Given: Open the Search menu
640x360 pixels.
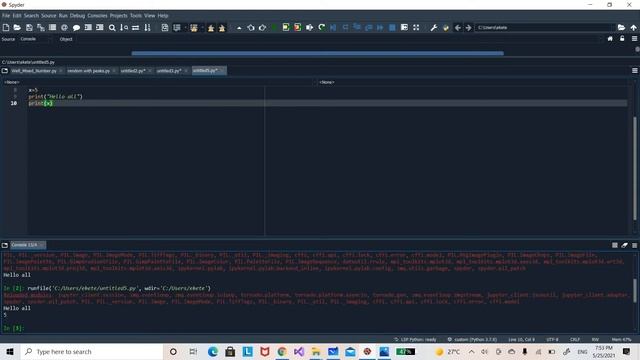Looking at the screenshot, I should (31, 16).
